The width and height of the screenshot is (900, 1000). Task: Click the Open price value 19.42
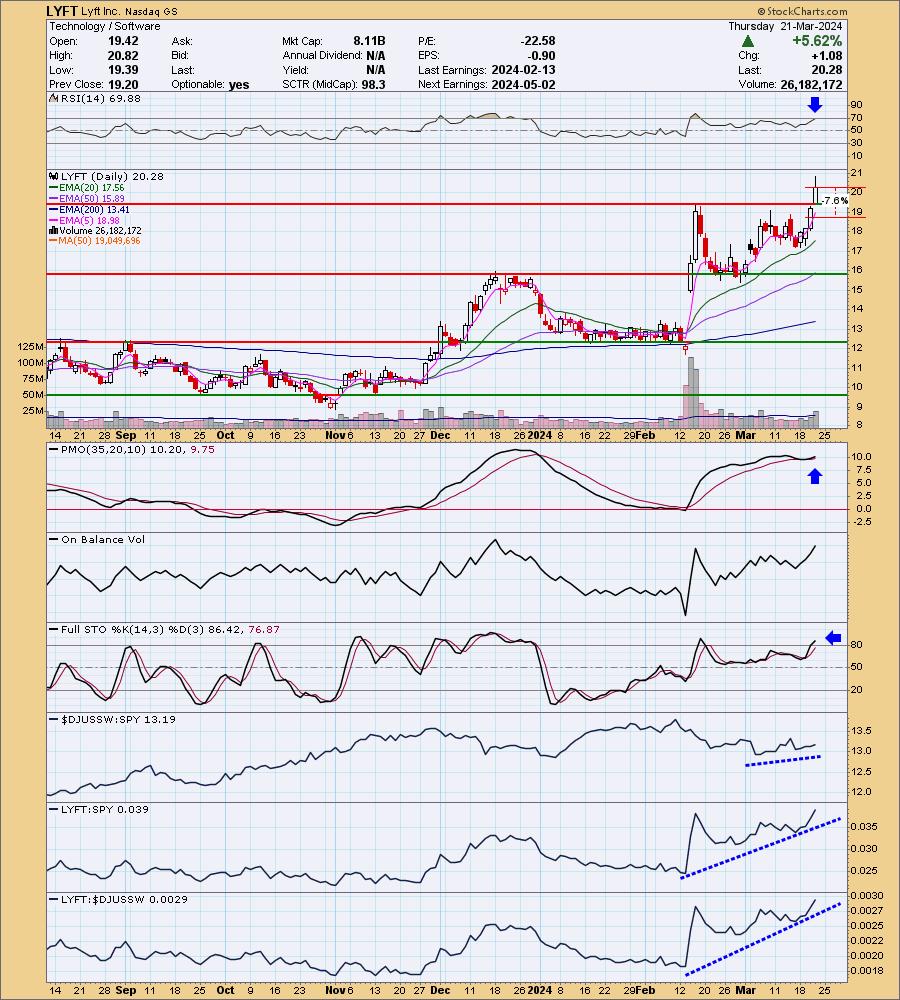pyautogui.click(x=123, y=41)
